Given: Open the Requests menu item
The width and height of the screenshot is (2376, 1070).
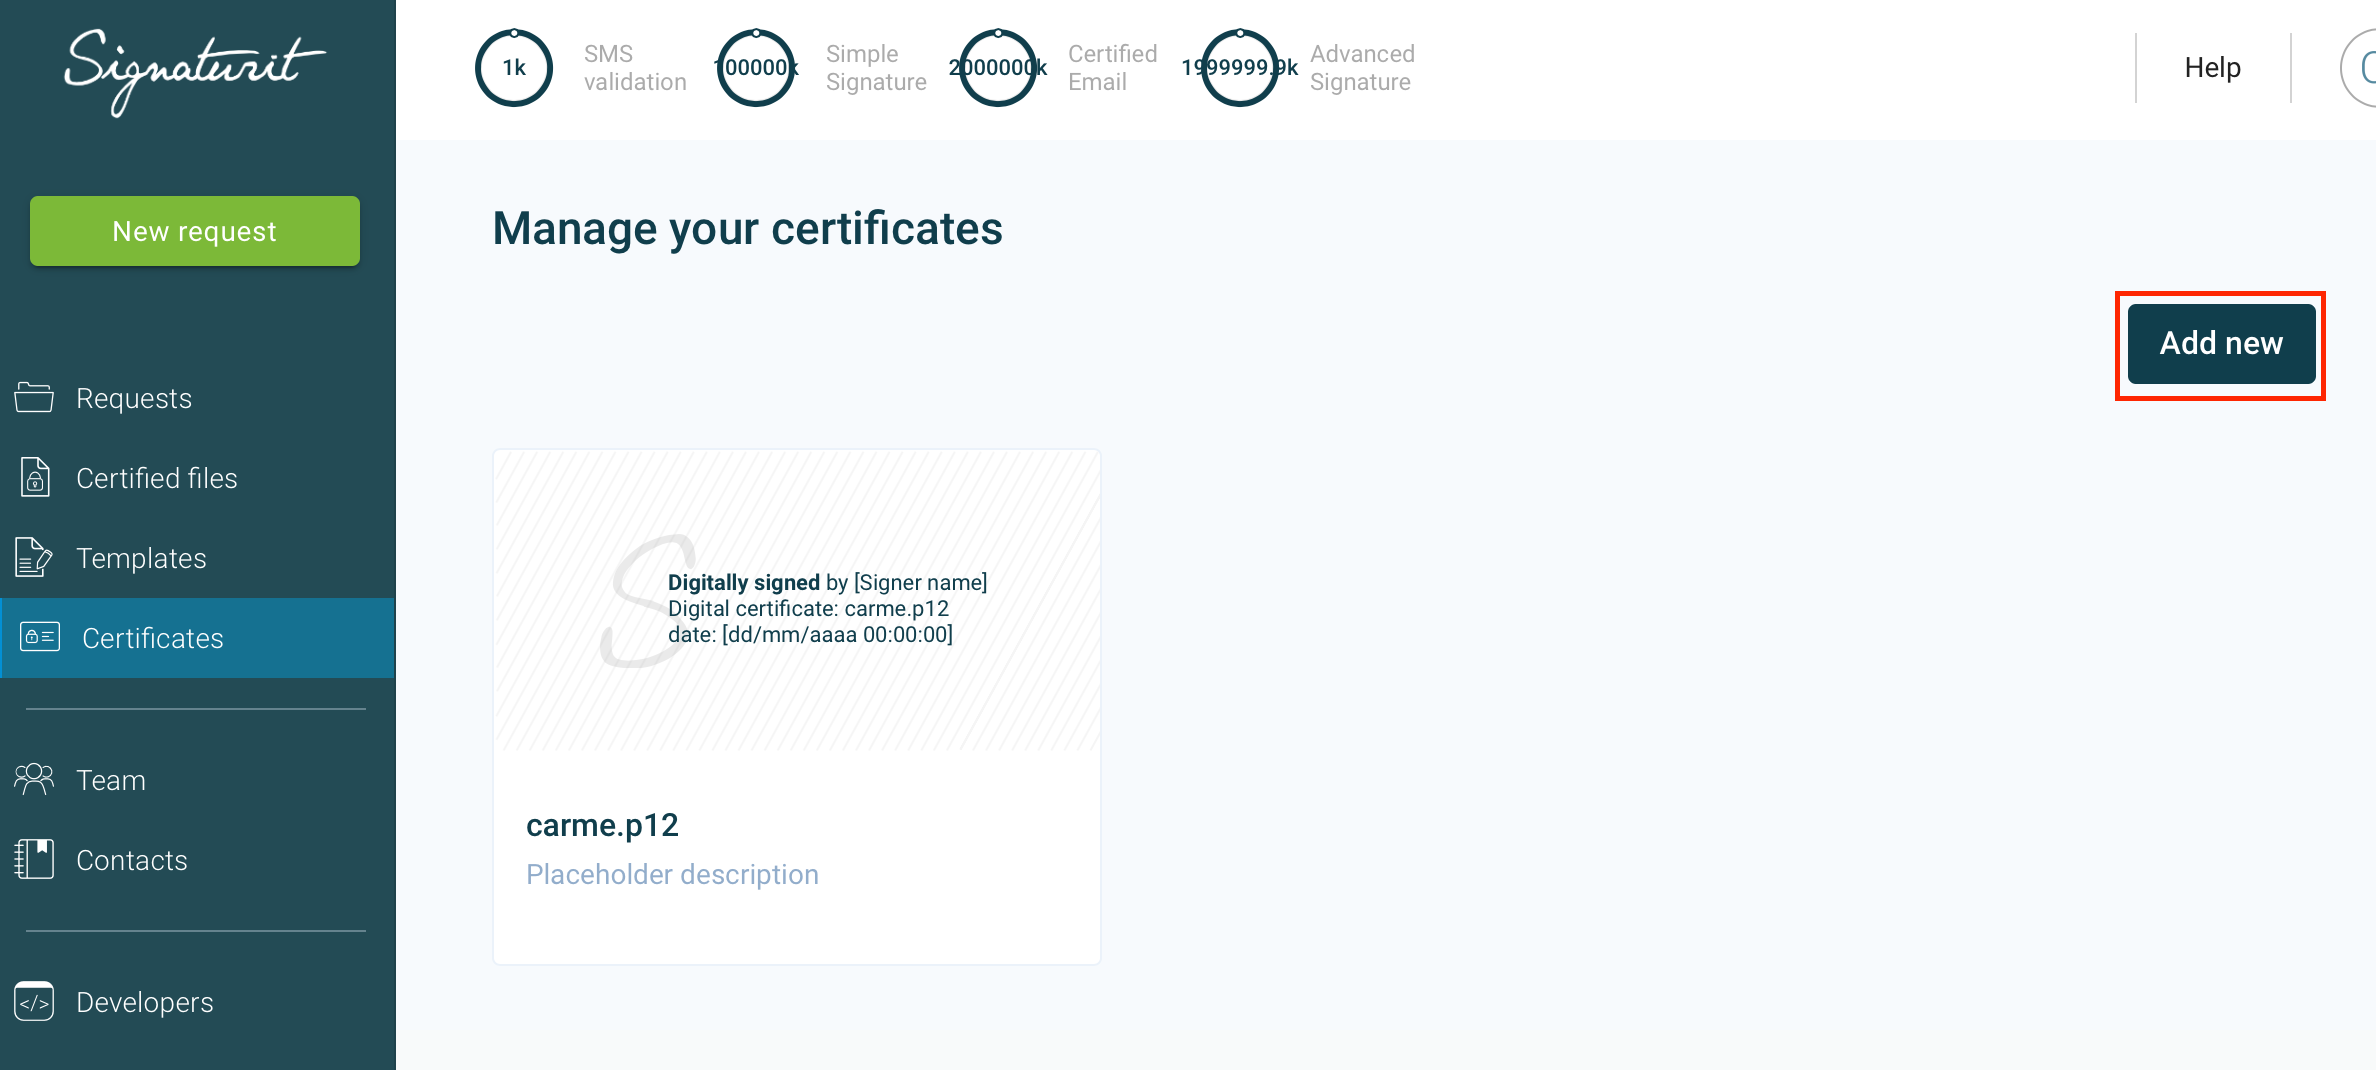Looking at the screenshot, I should [134, 398].
